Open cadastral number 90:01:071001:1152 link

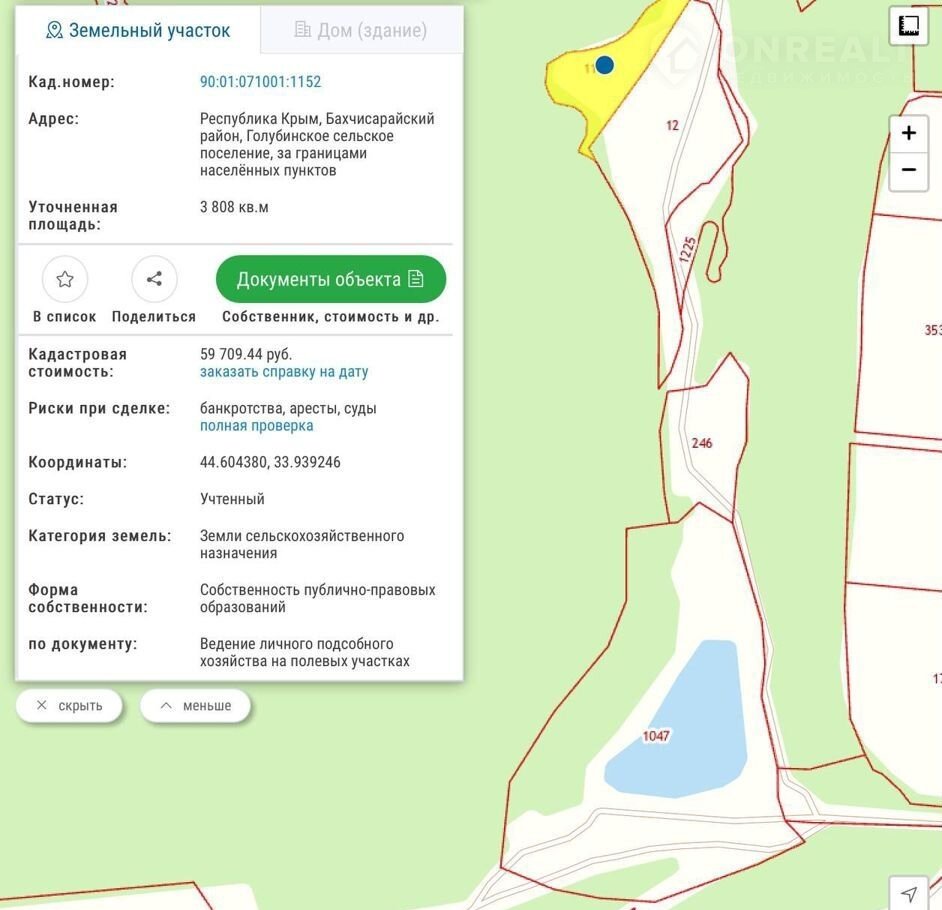(260, 82)
